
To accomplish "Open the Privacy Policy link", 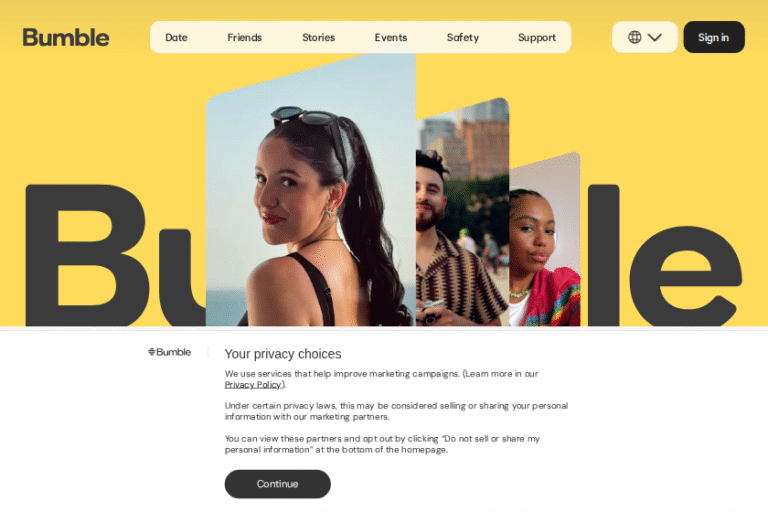I will click(x=253, y=385).
